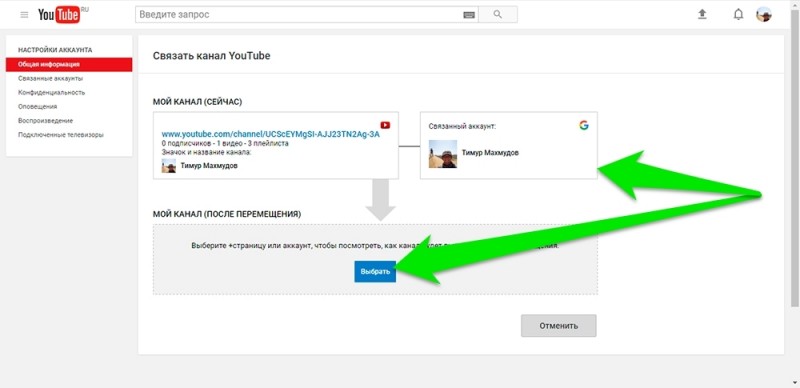Image resolution: width=800 pixels, height=388 pixels.
Task: Focus the Введите запрос search field
Action: [299, 15]
